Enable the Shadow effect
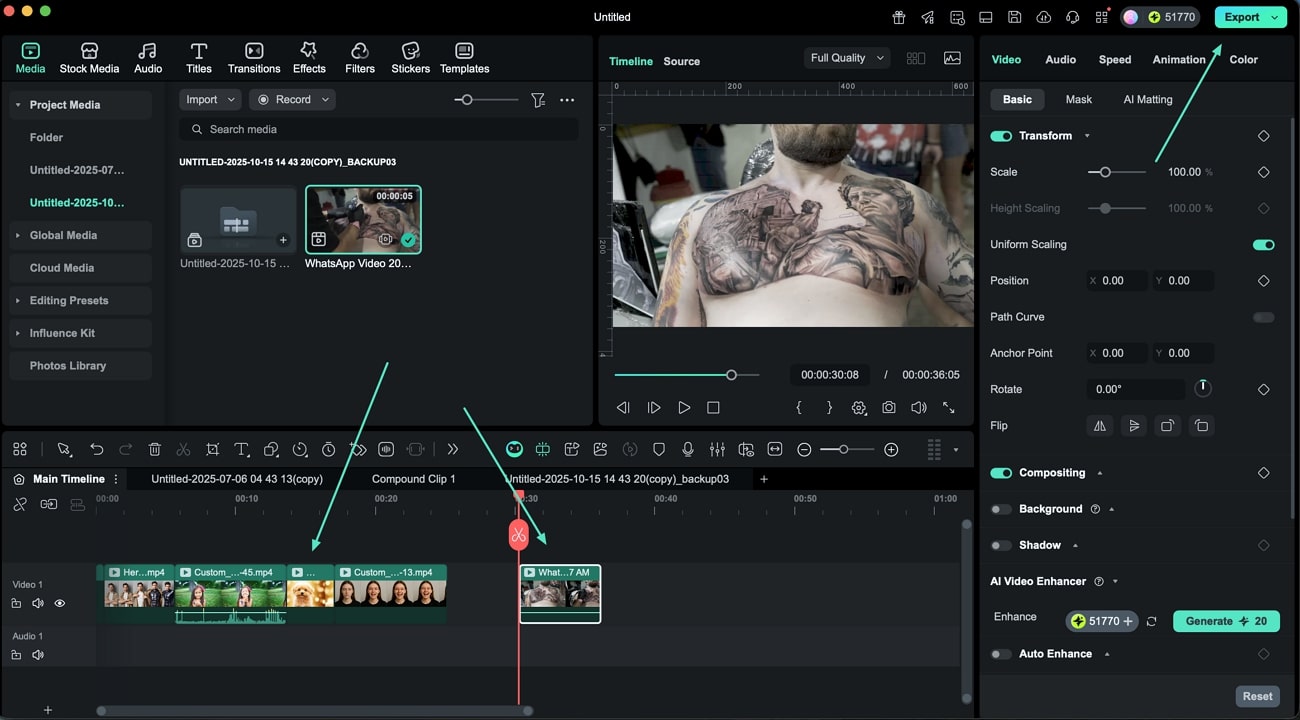 (x=999, y=545)
